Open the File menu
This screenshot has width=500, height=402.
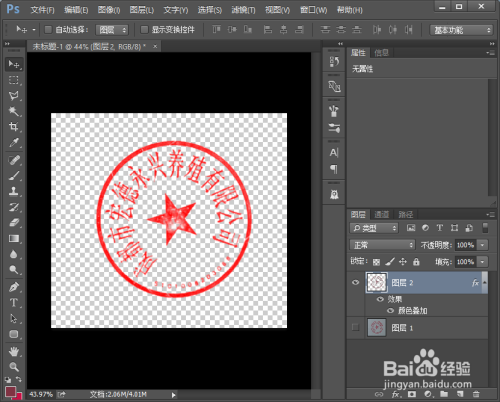click(x=42, y=10)
